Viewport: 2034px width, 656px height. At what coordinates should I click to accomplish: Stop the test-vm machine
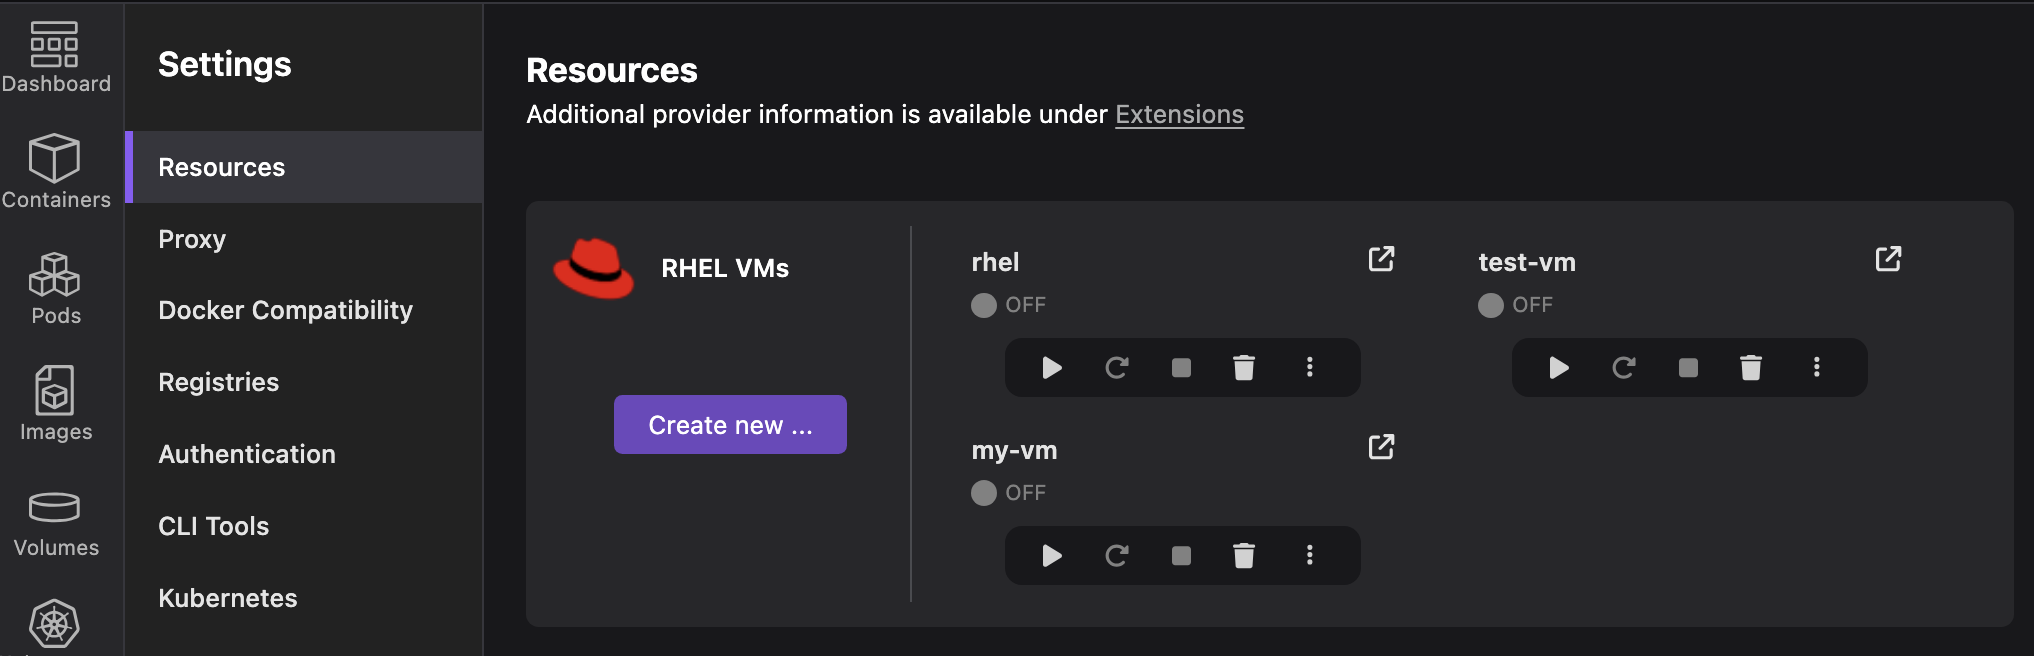(x=1688, y=368)
